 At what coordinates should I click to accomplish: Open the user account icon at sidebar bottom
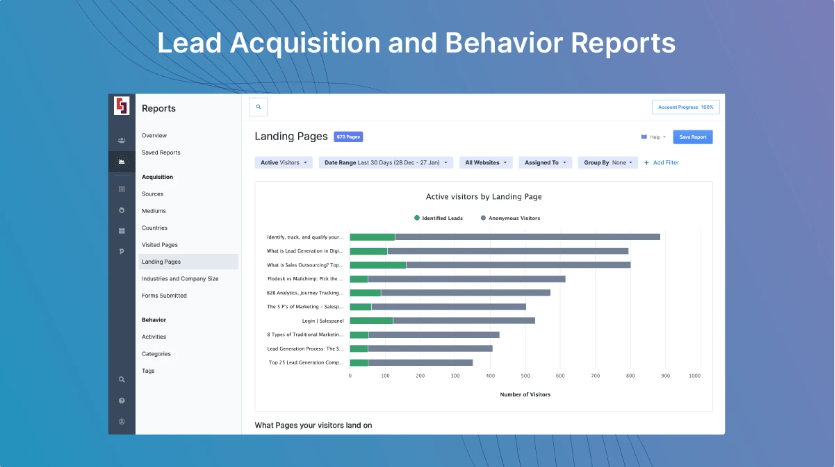122,421
